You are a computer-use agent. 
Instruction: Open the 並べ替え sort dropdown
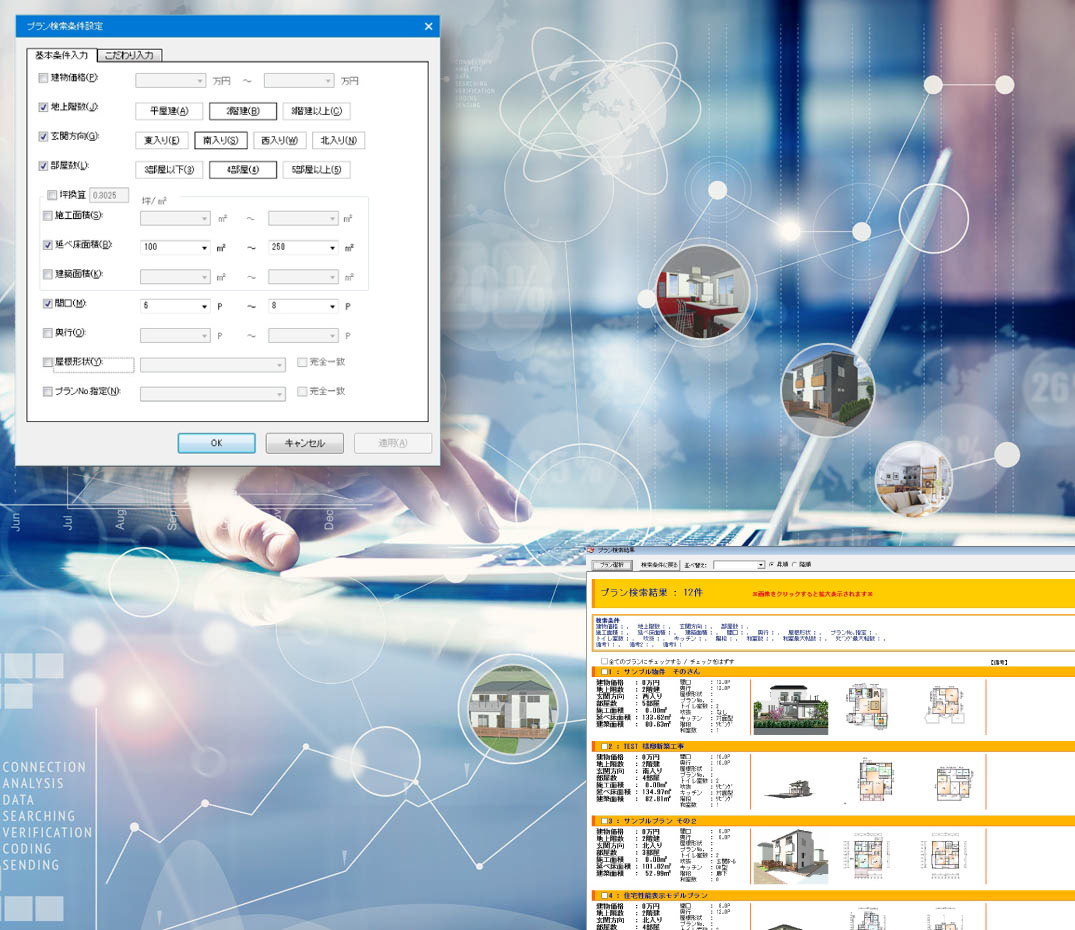[739, 565]
